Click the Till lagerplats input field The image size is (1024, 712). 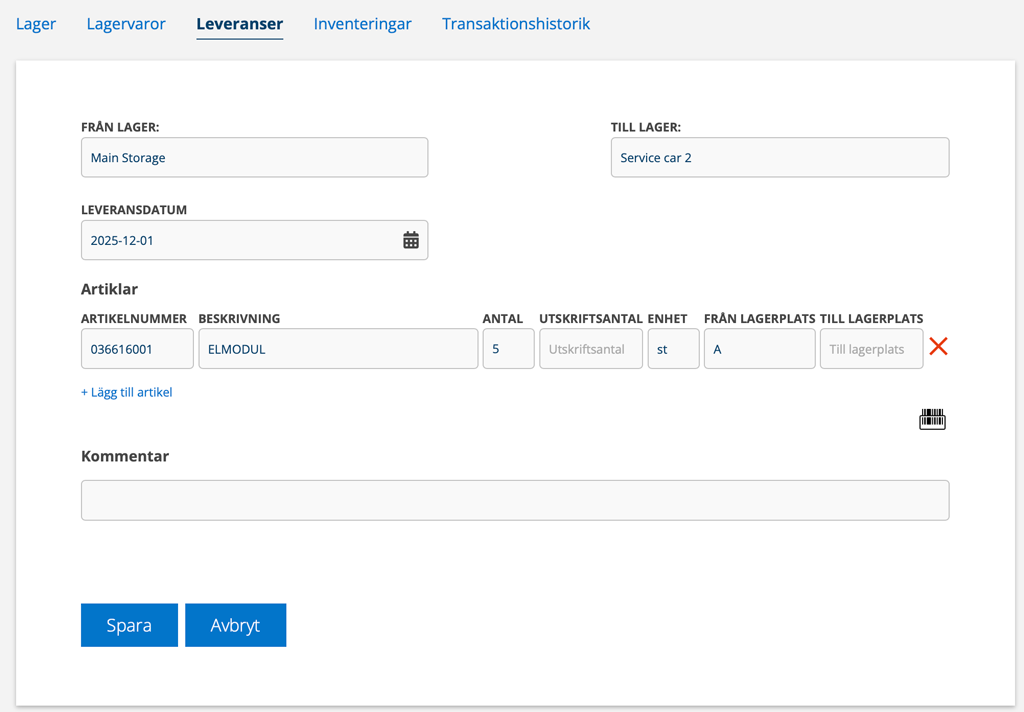point(870,350)
